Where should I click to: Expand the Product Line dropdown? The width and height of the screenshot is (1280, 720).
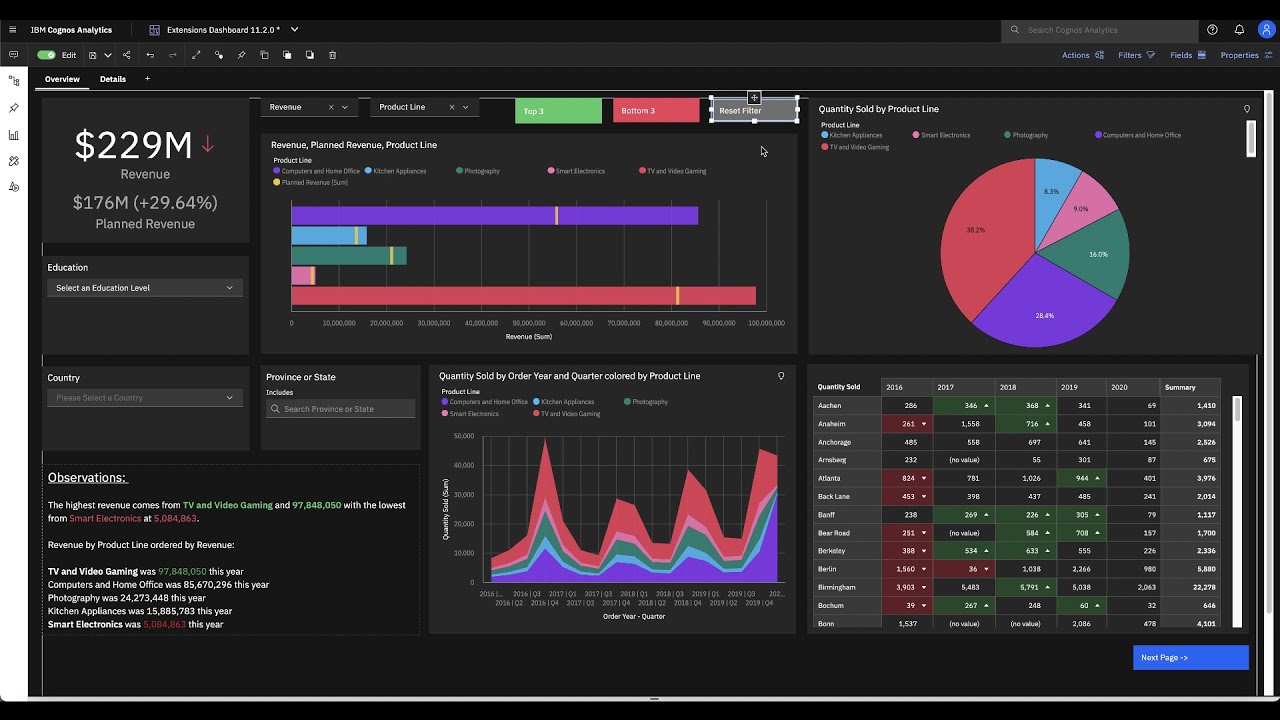pos(465,107)
